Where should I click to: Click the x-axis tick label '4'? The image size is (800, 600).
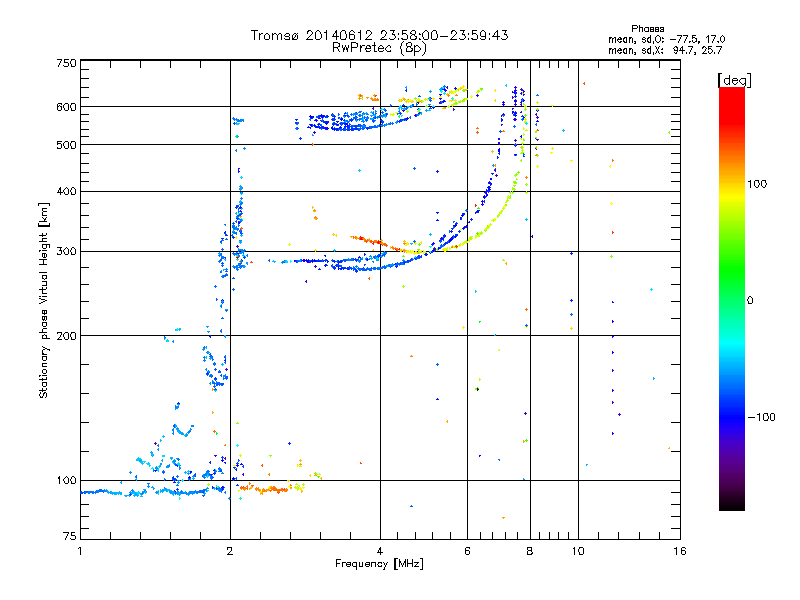pyautogui.click(x=380, y=551)
